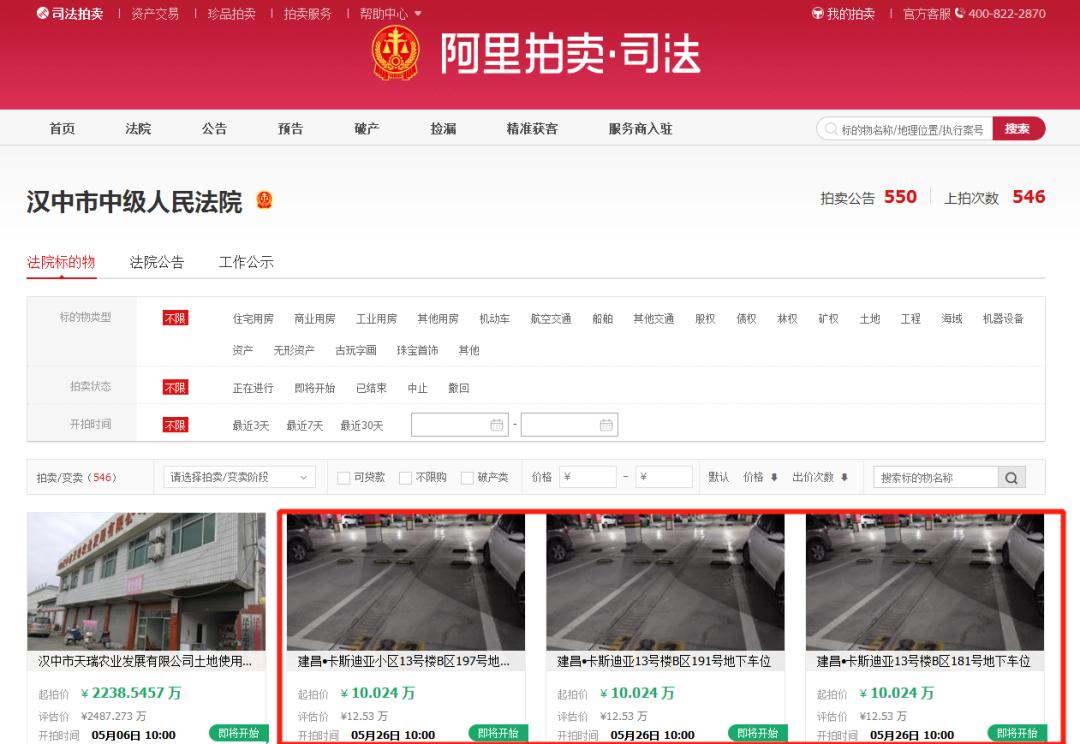The width and height of the screenshot is (1080, 744).
Task: Open 服务商入驻 in navigation bar
Action: (641, 129)
